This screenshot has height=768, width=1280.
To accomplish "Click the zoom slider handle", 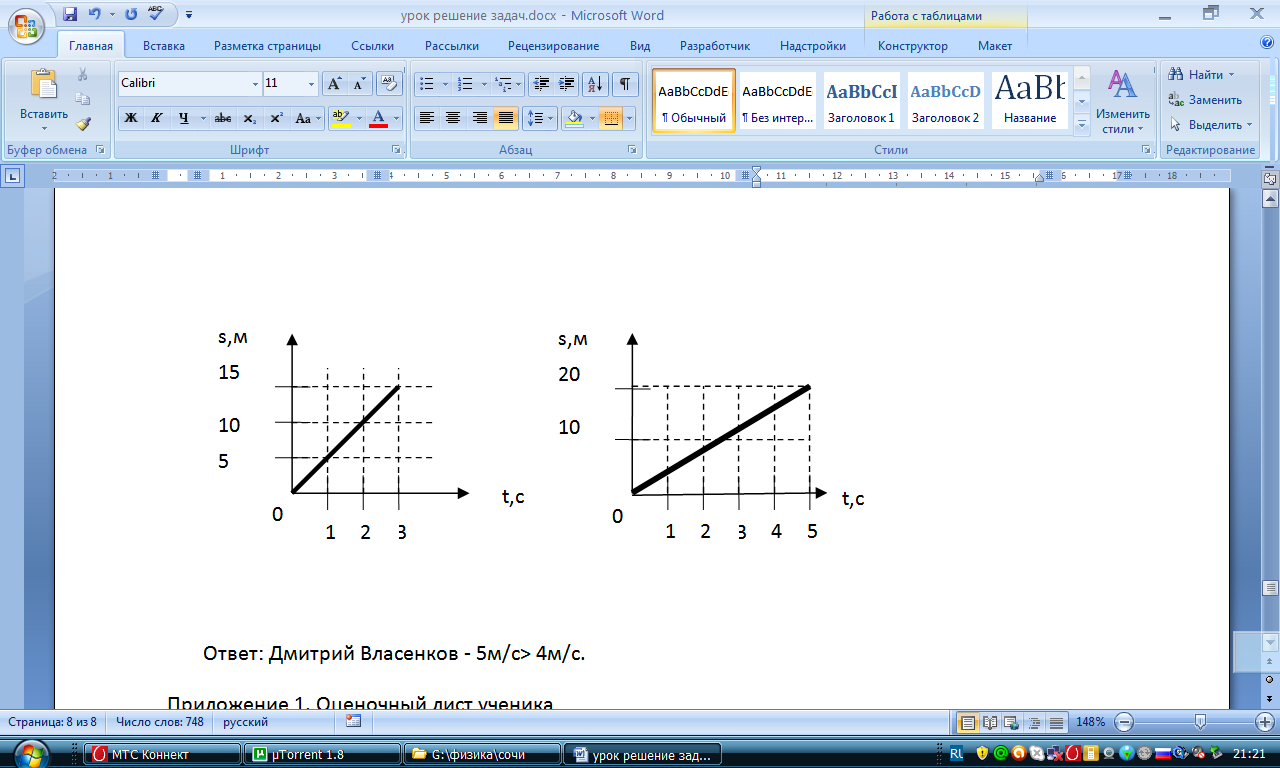I will pos(1200,721).
